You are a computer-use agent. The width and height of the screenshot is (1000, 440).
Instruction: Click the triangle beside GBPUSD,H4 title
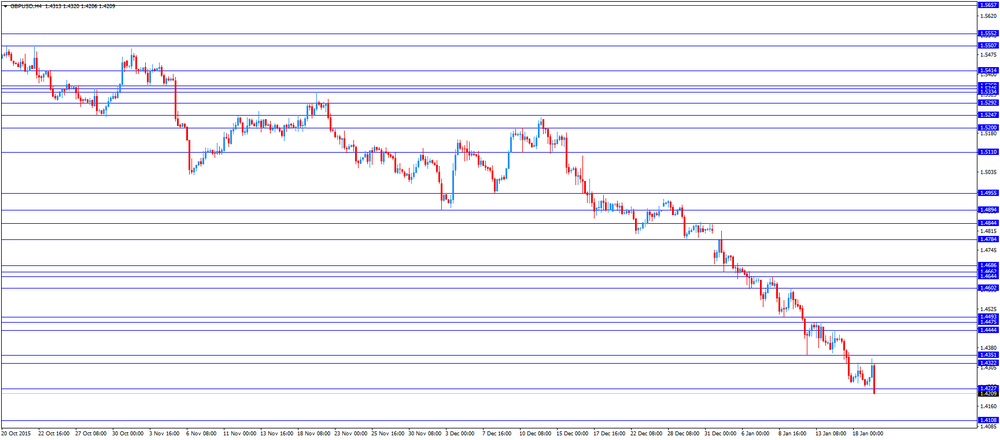point(5,6)
